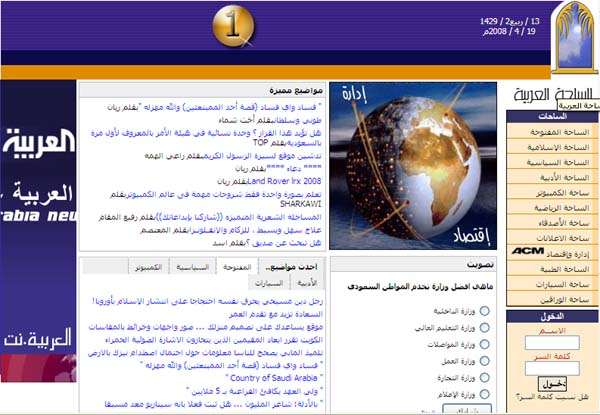Switch to the السياسية tab
The width and height of the screenshot is (600, 415).
tap(192, 267)
